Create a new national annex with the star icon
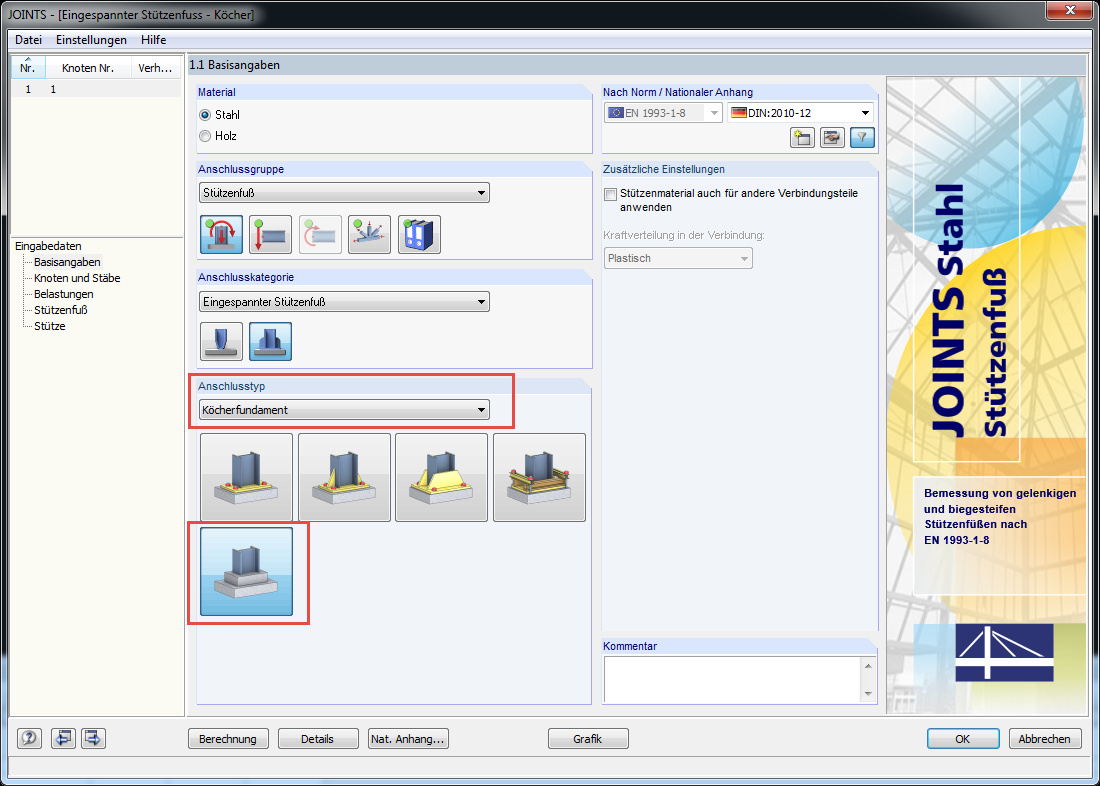The image size is (1100, 786). point(802,138)
